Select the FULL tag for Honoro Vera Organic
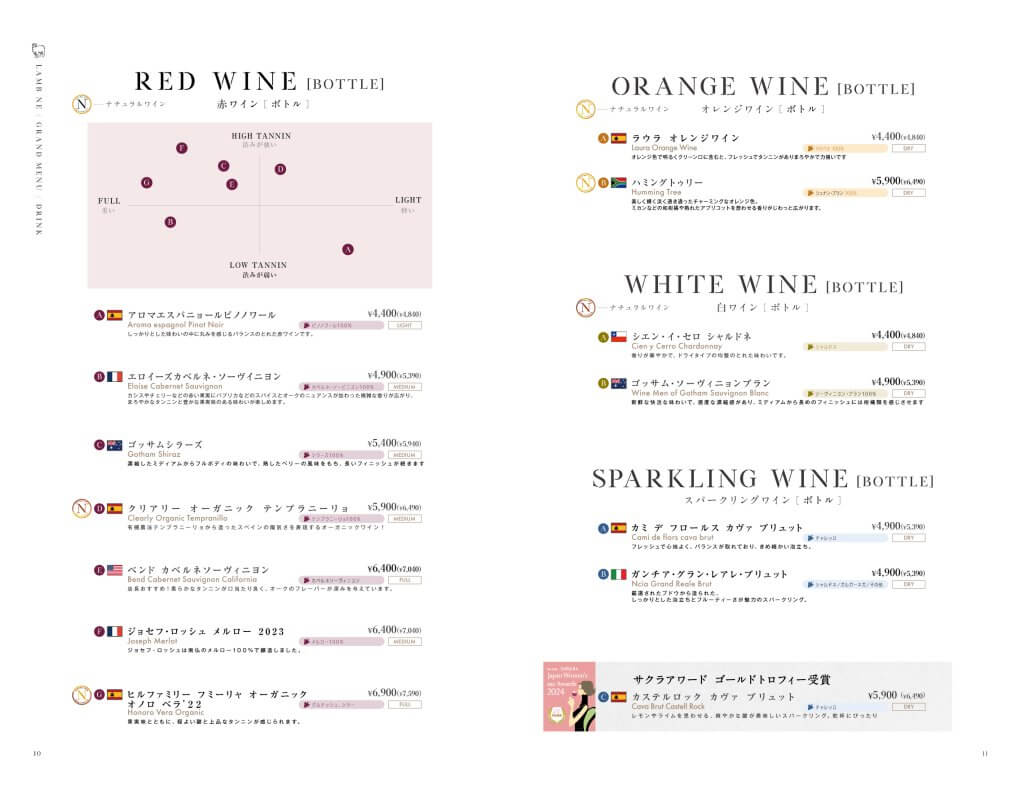 (405, 704)
